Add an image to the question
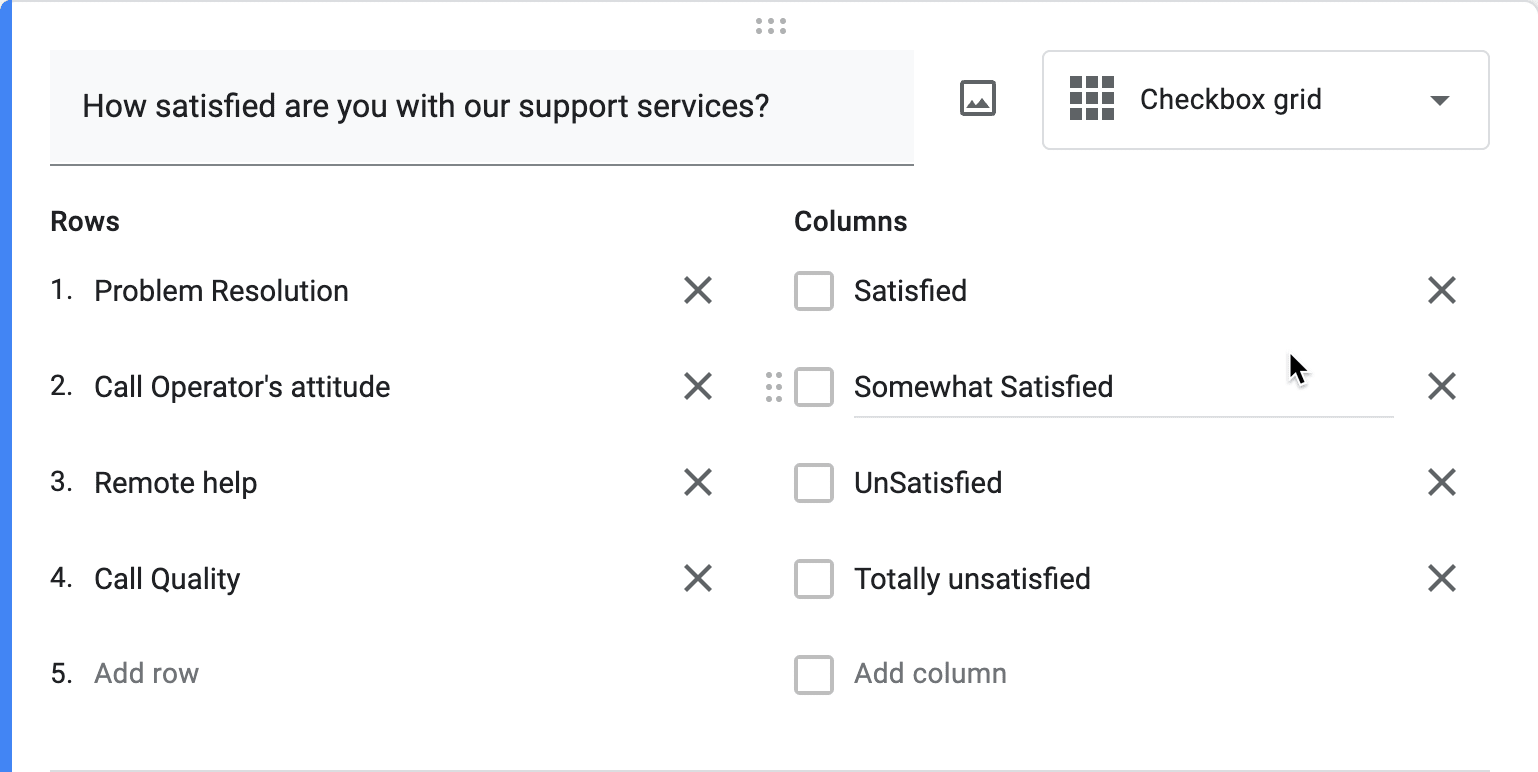 [977, 98]
